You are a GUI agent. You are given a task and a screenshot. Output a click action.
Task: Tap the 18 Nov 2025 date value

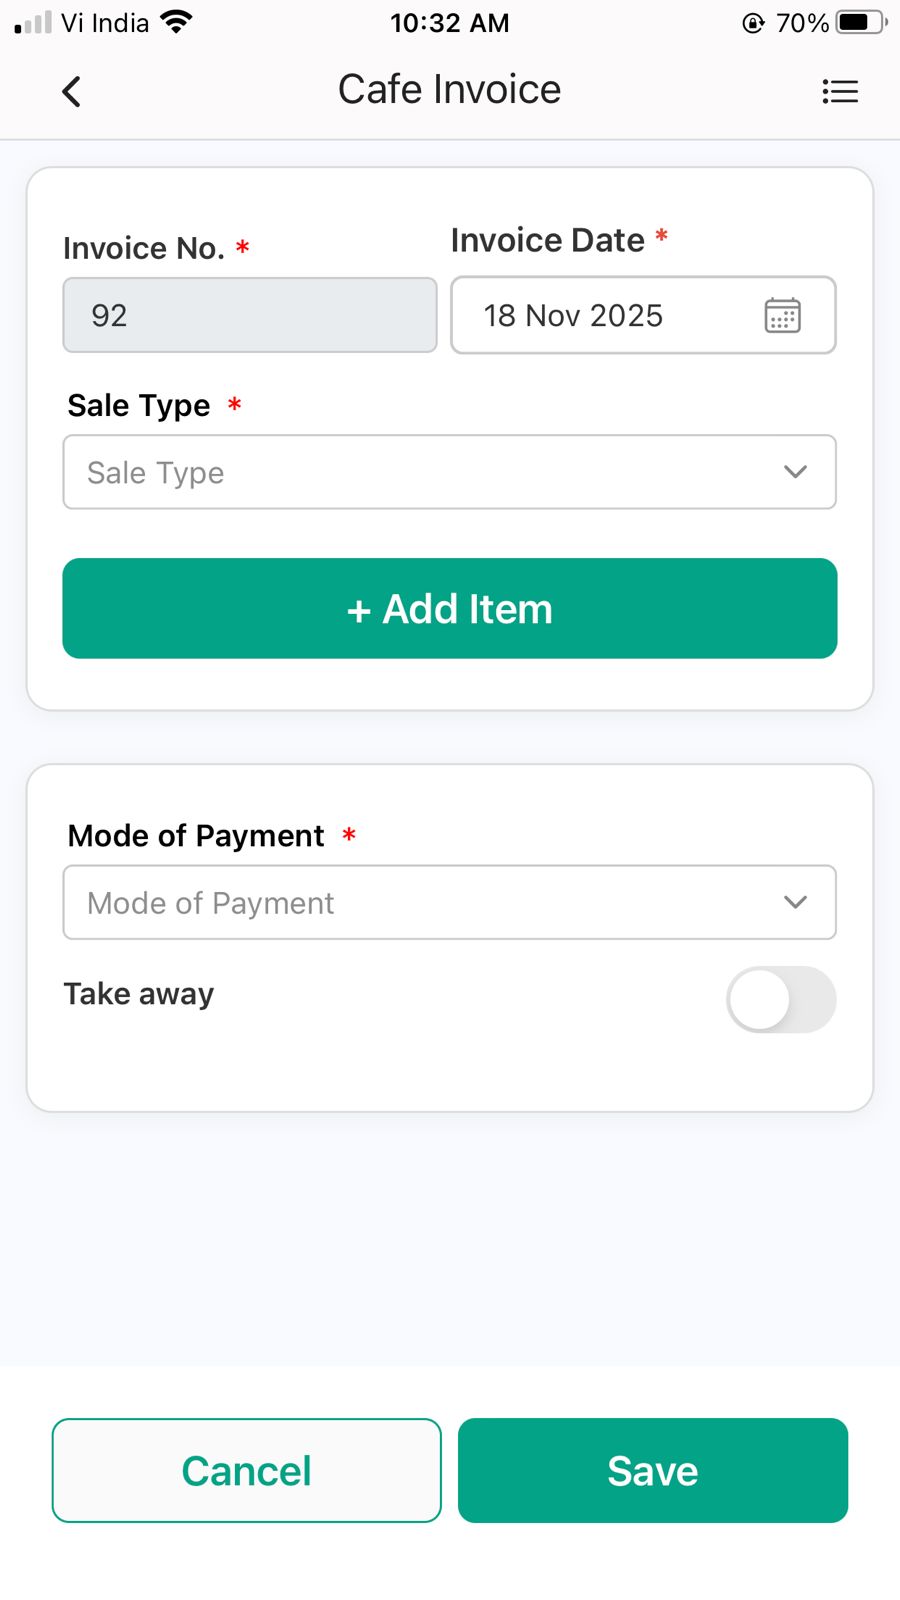tap(573, 316)
